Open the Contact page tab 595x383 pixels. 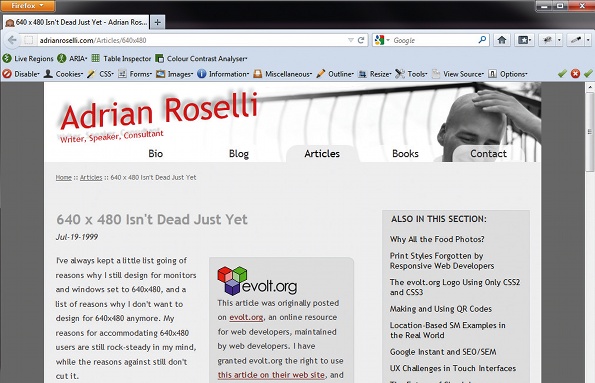[488, 154]
